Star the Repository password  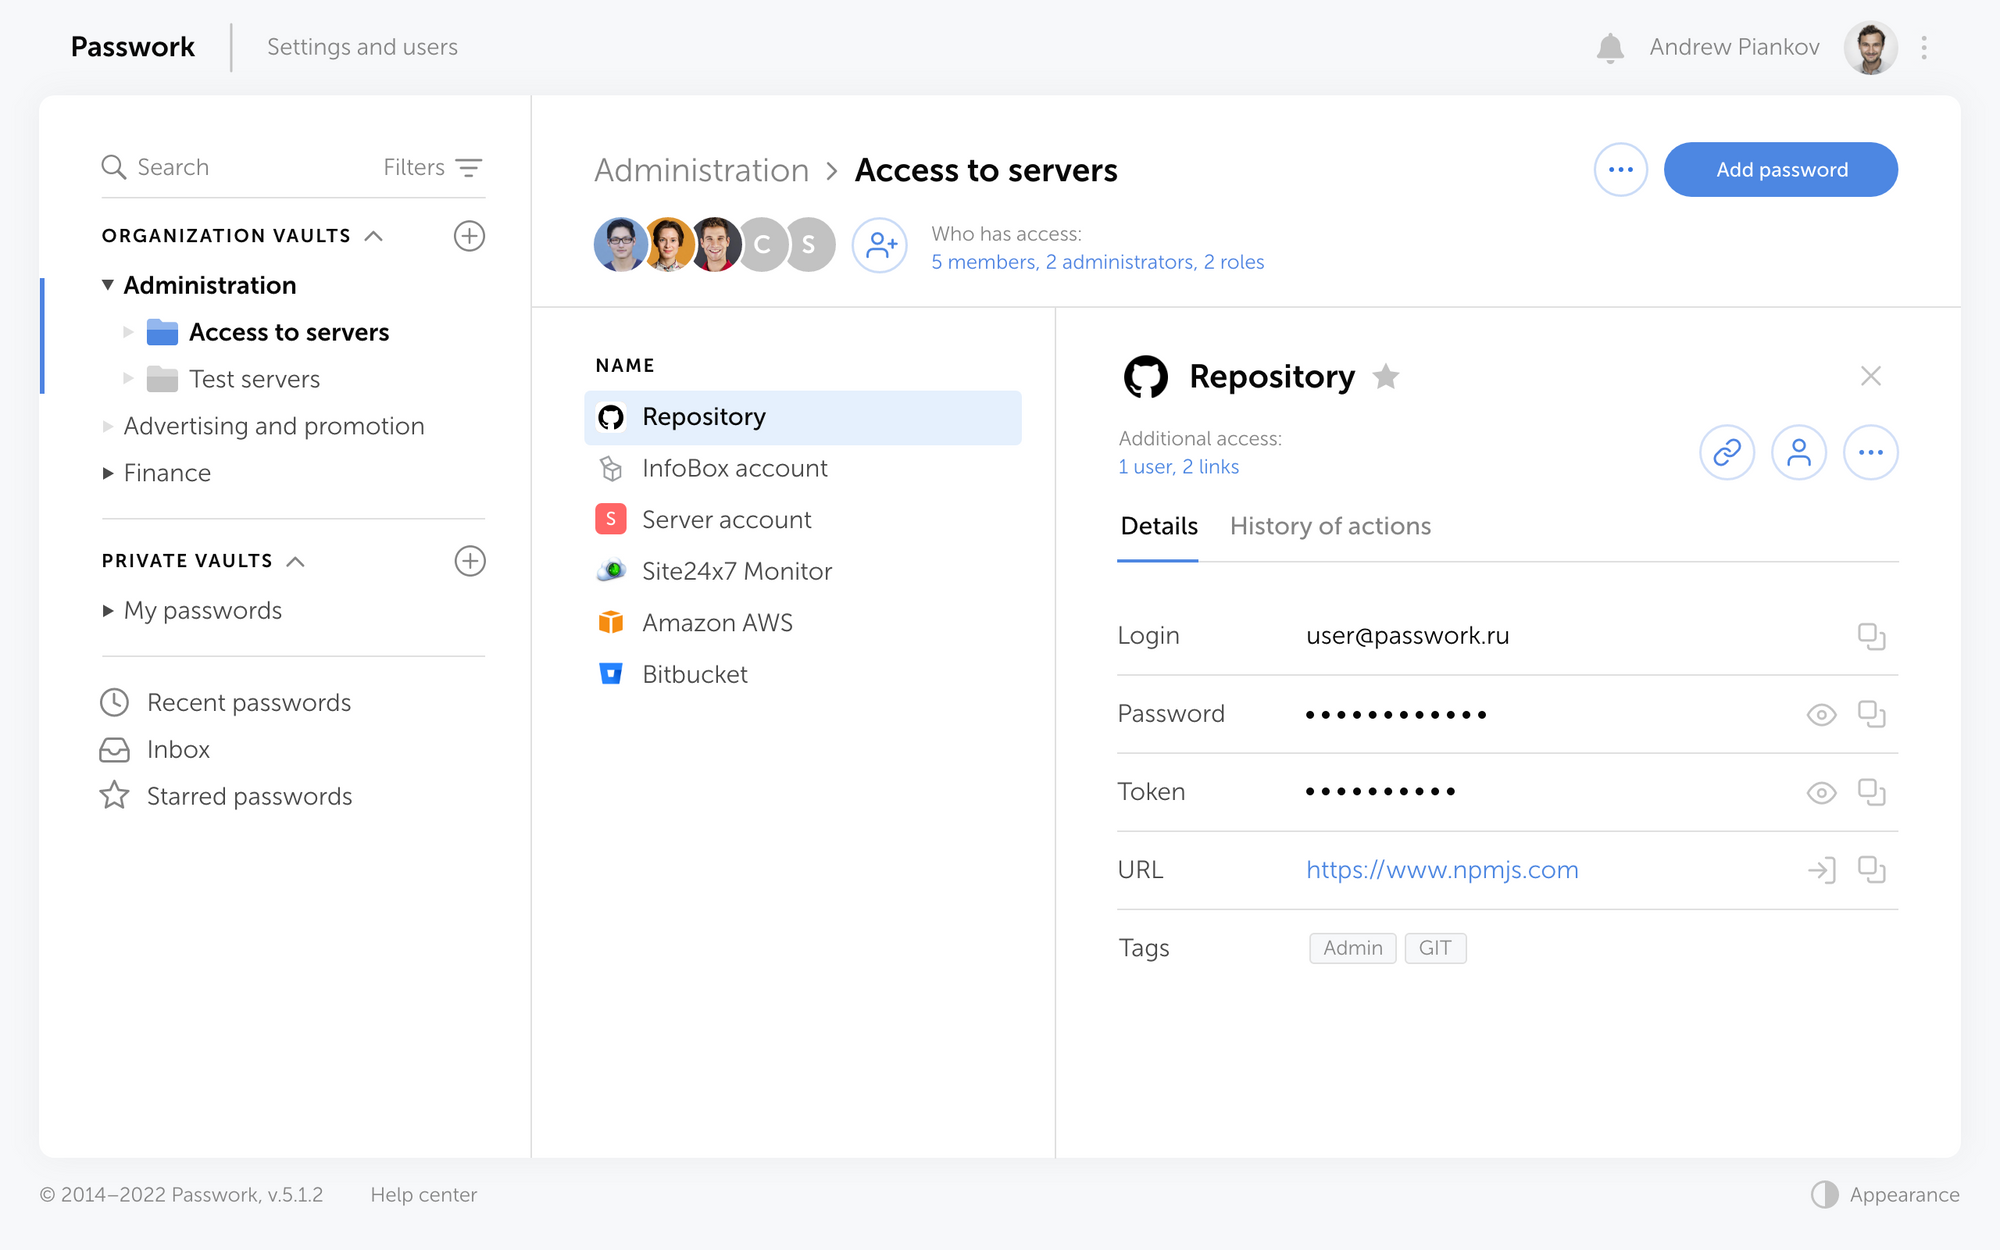[1386, 377]
